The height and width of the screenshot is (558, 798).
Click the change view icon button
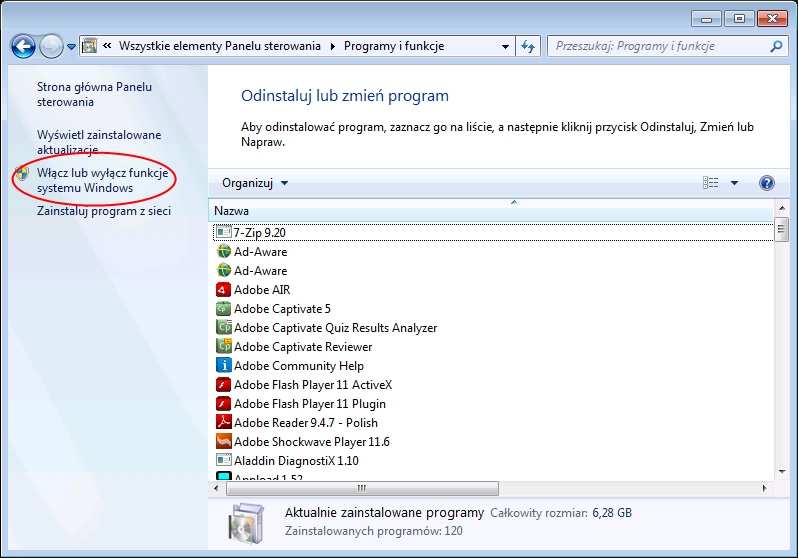click(710, 183)
